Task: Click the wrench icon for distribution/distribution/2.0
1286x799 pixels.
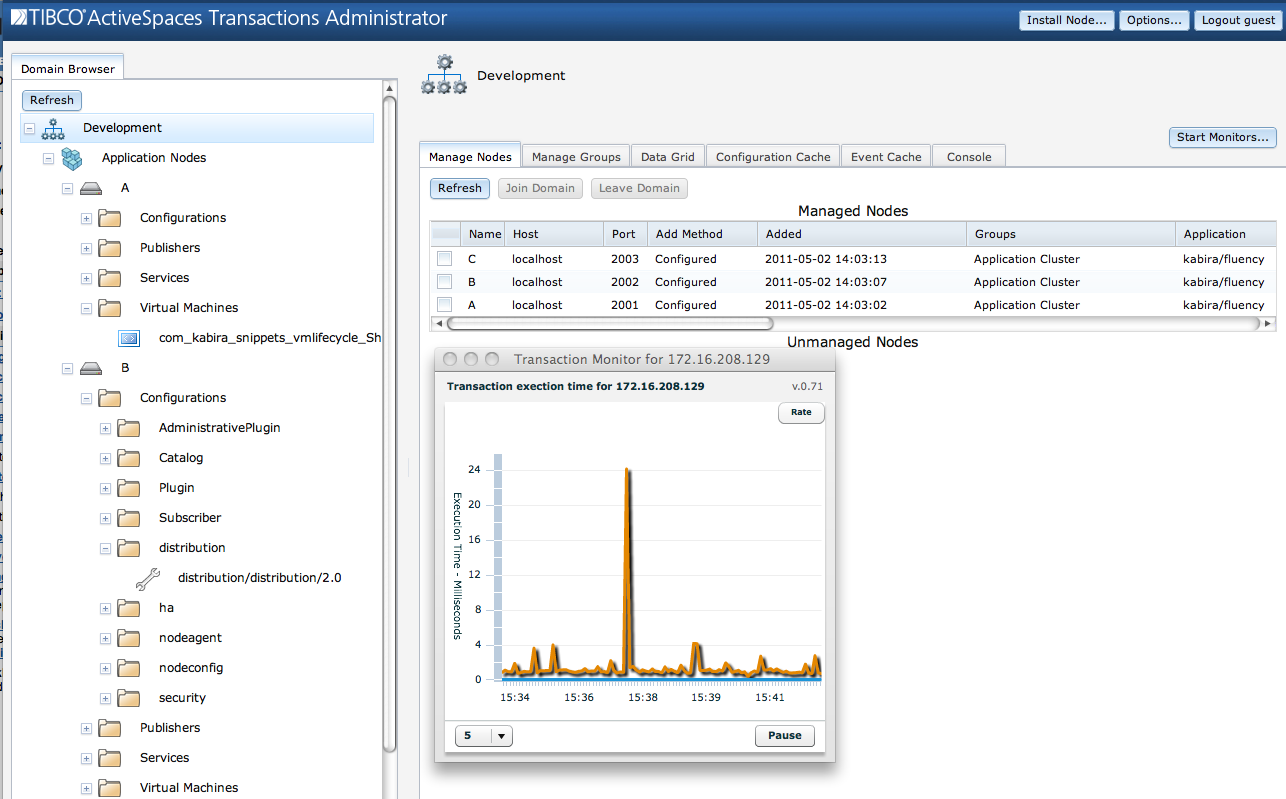Action: click(x=148, y=579)
